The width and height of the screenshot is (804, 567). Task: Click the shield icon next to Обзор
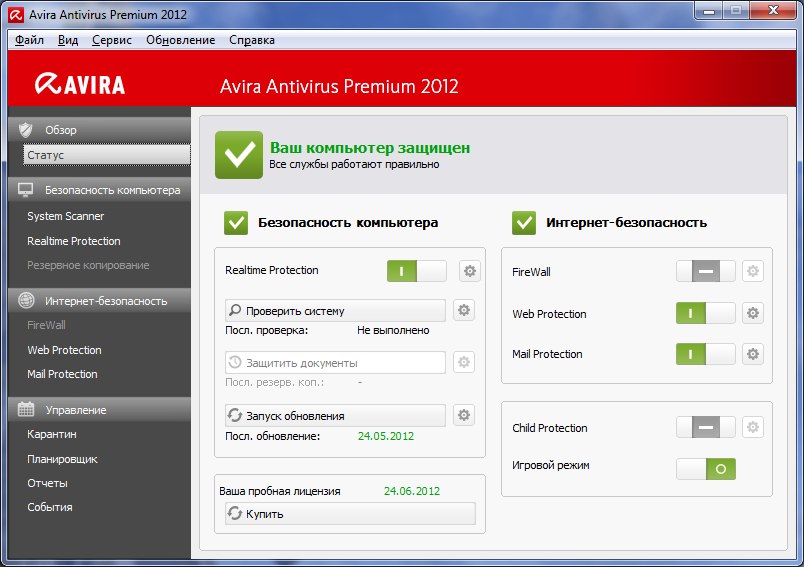tap(26, 130)
